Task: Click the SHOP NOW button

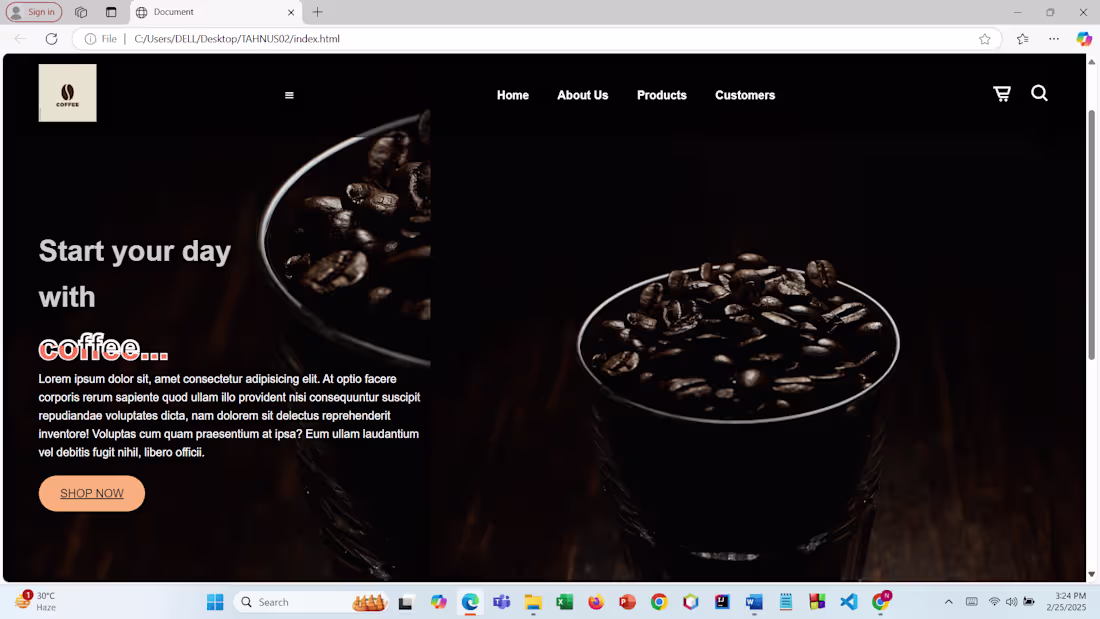Action: (91, 493)
